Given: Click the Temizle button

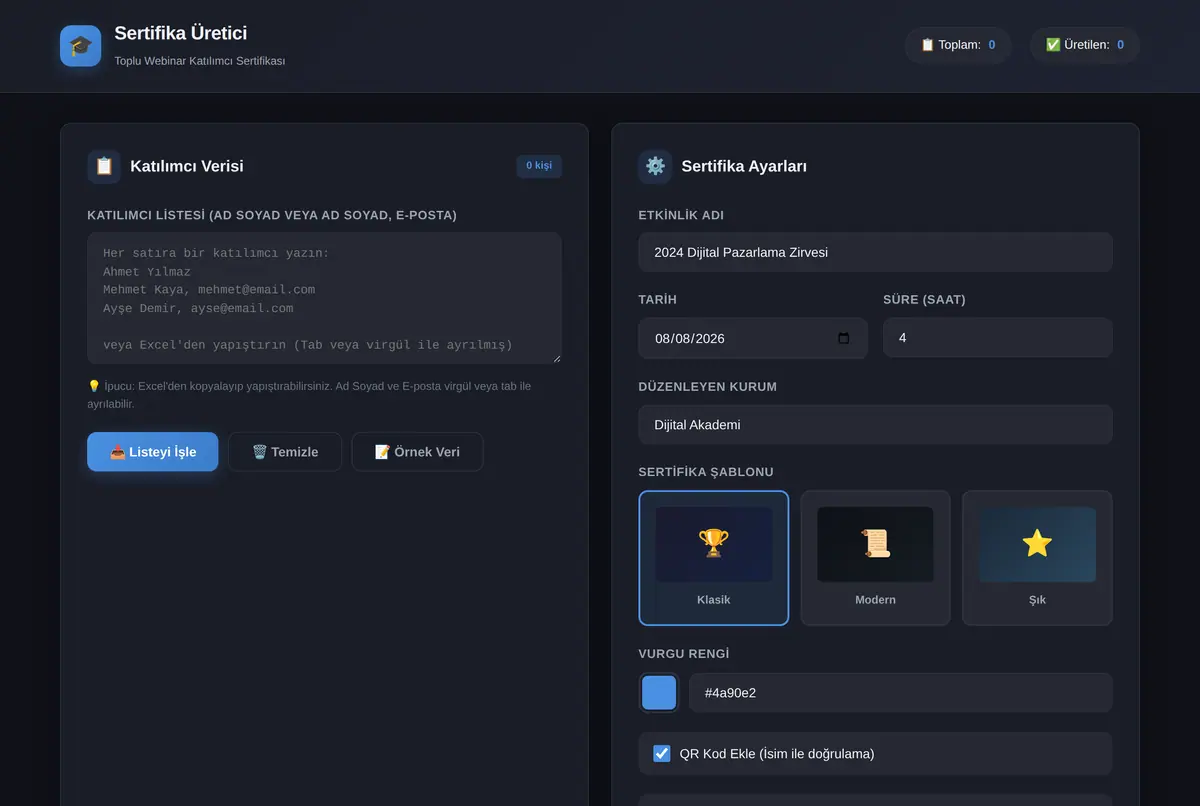Looking at the screenshot, I should pos(285,452).
